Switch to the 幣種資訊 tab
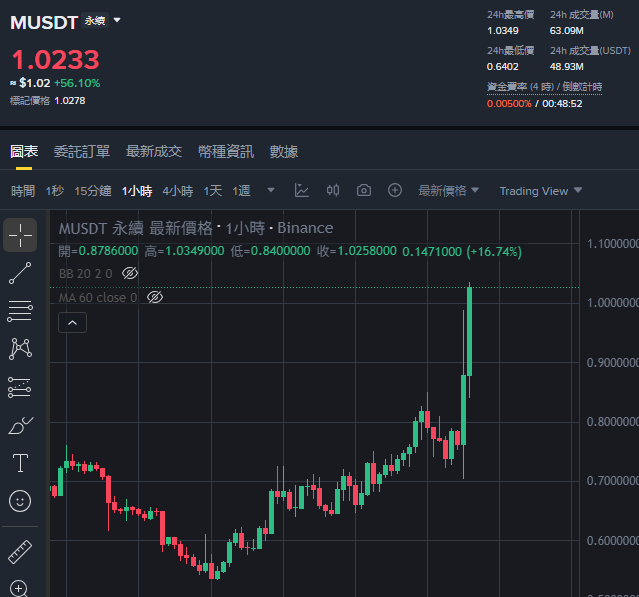This screenshot has height=597, width=639. [226, 152]
